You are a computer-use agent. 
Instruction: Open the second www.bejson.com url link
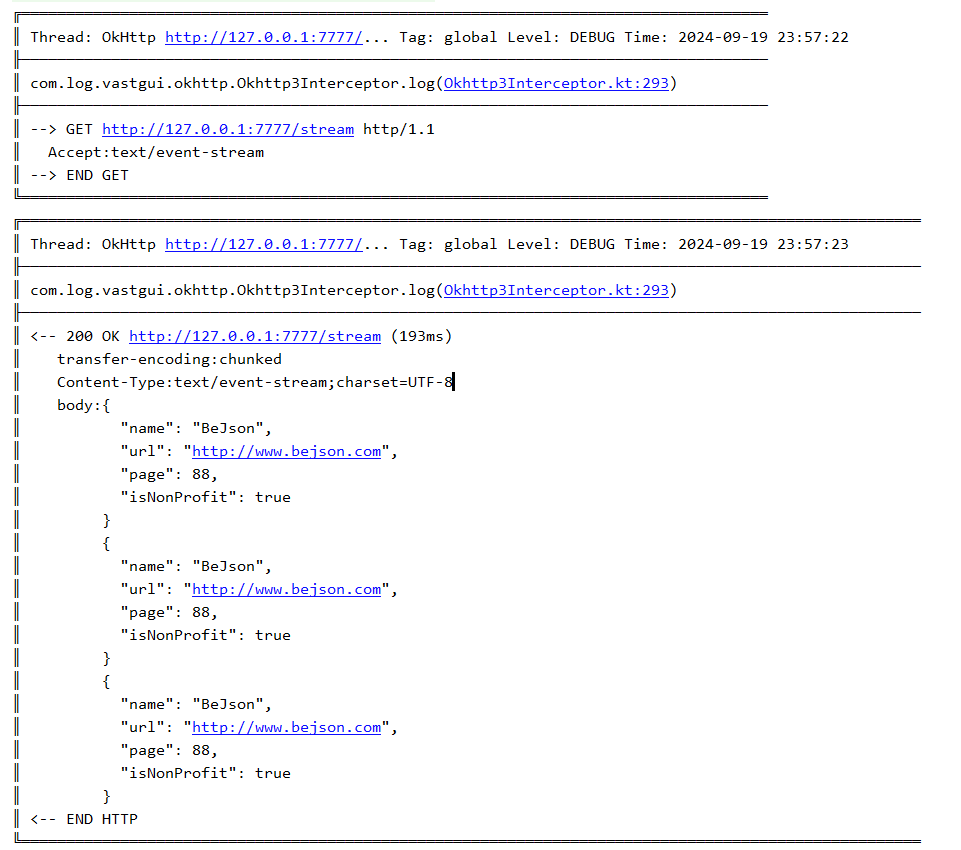click(286, 590)
